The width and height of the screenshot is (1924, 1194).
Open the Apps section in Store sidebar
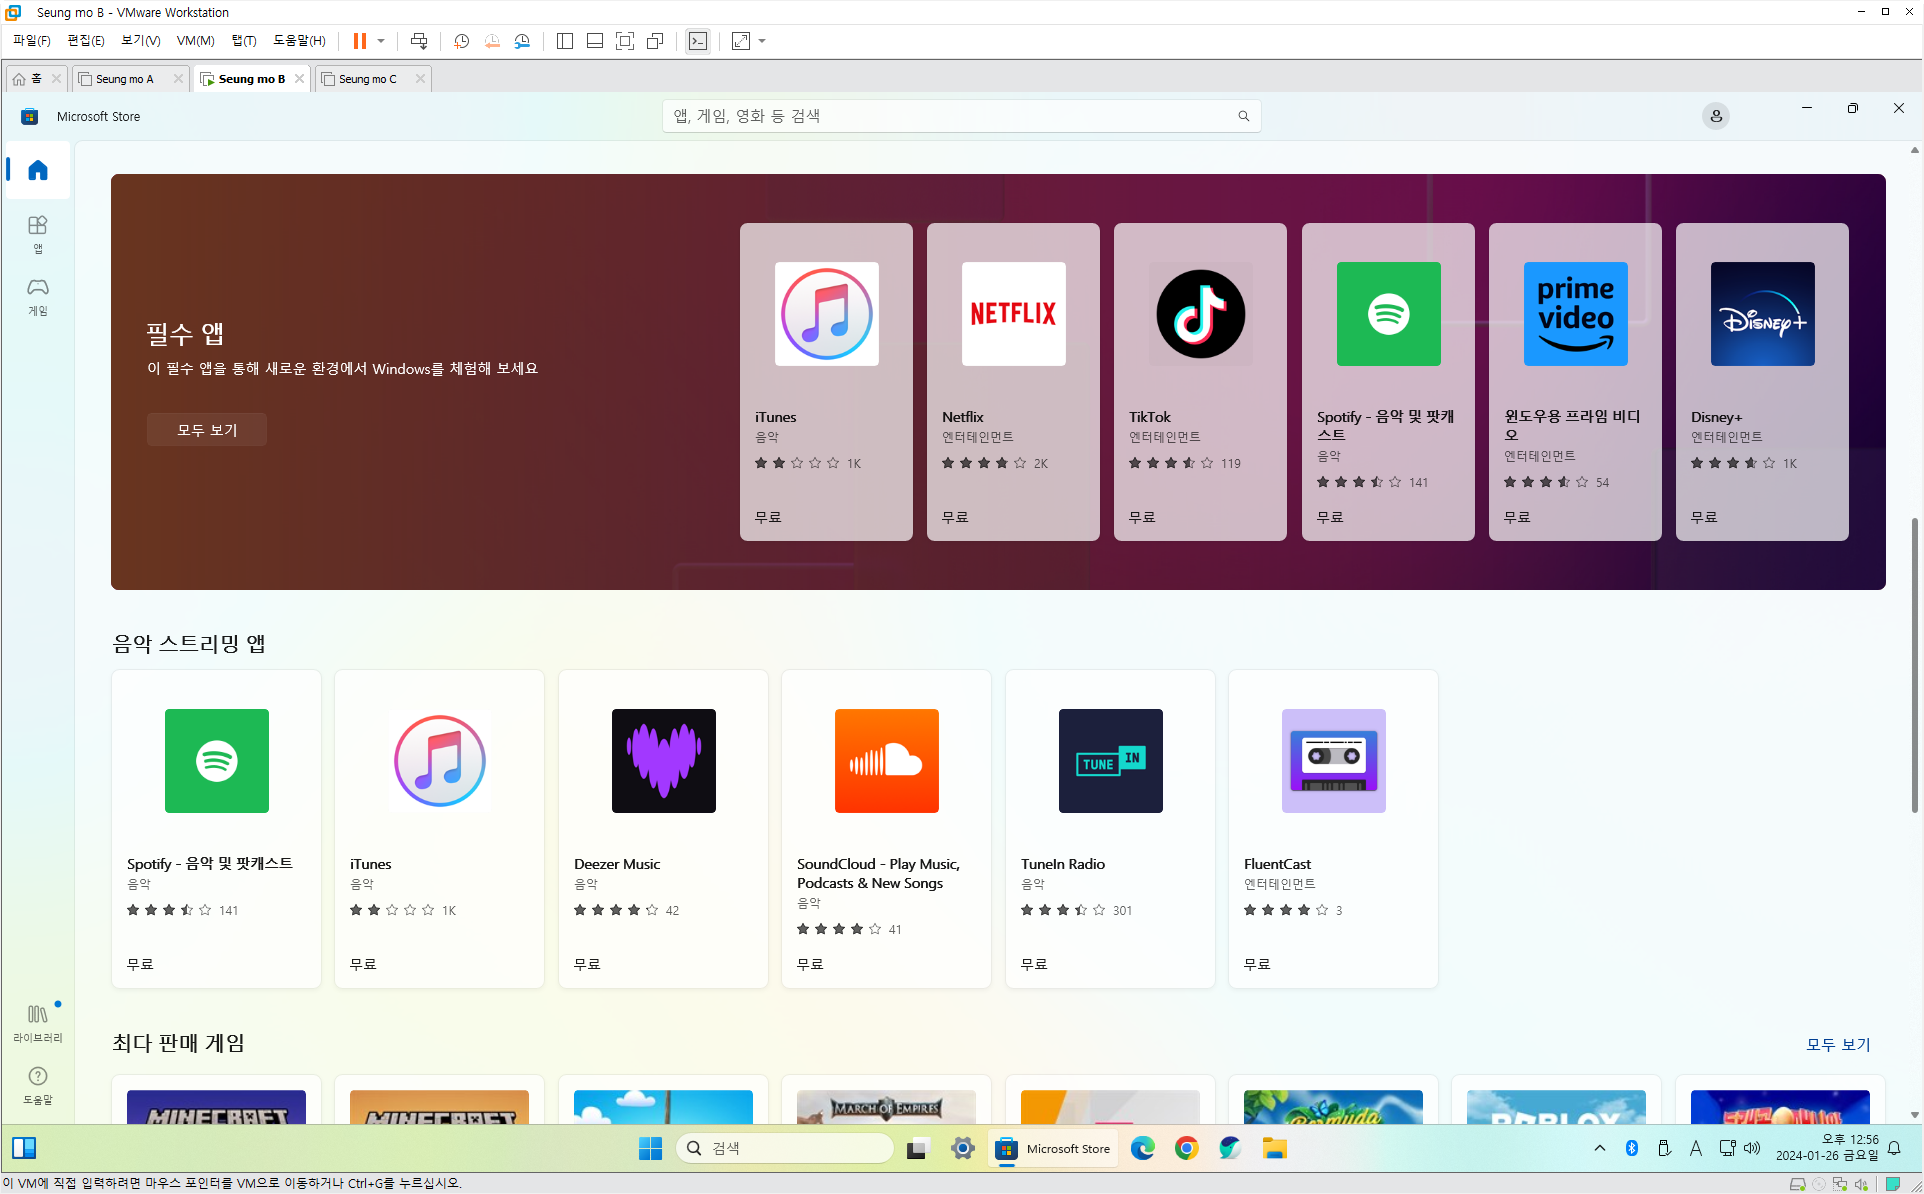tap(37, 233)
